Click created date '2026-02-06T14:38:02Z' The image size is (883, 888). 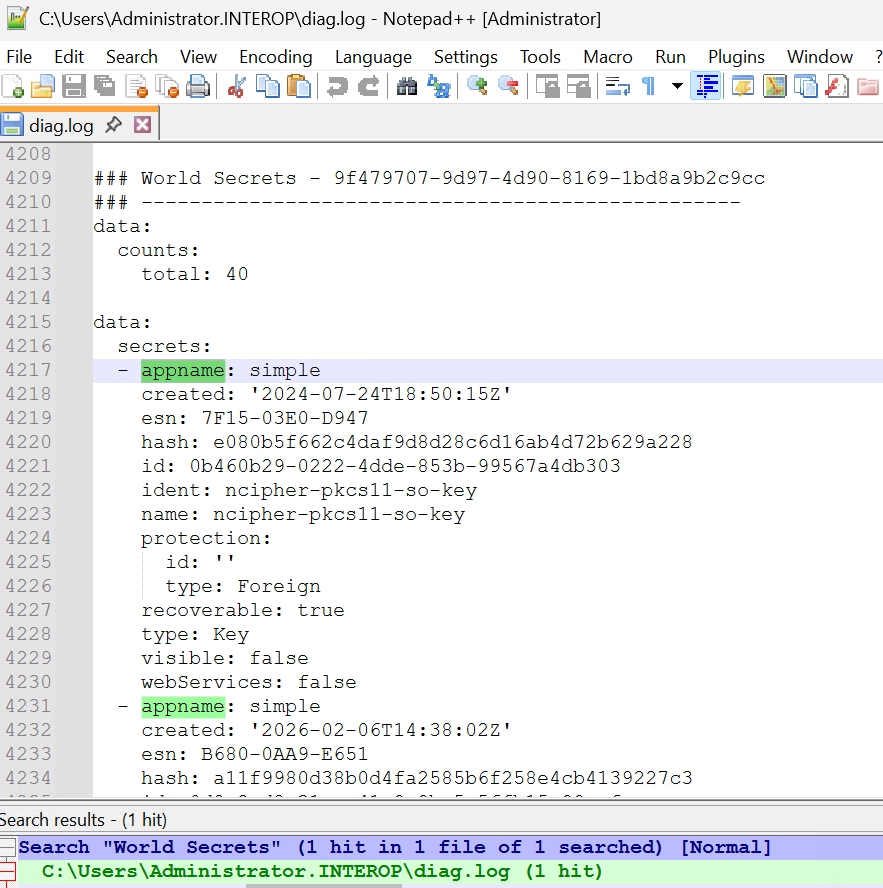click(380, 731)
